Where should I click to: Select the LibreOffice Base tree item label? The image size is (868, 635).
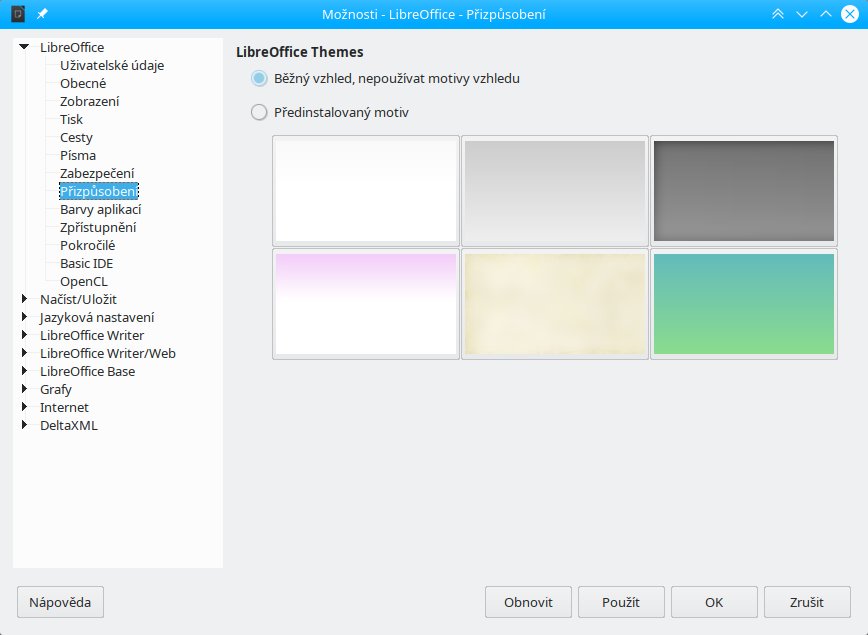pyautogui.click(x=87, y=371)
